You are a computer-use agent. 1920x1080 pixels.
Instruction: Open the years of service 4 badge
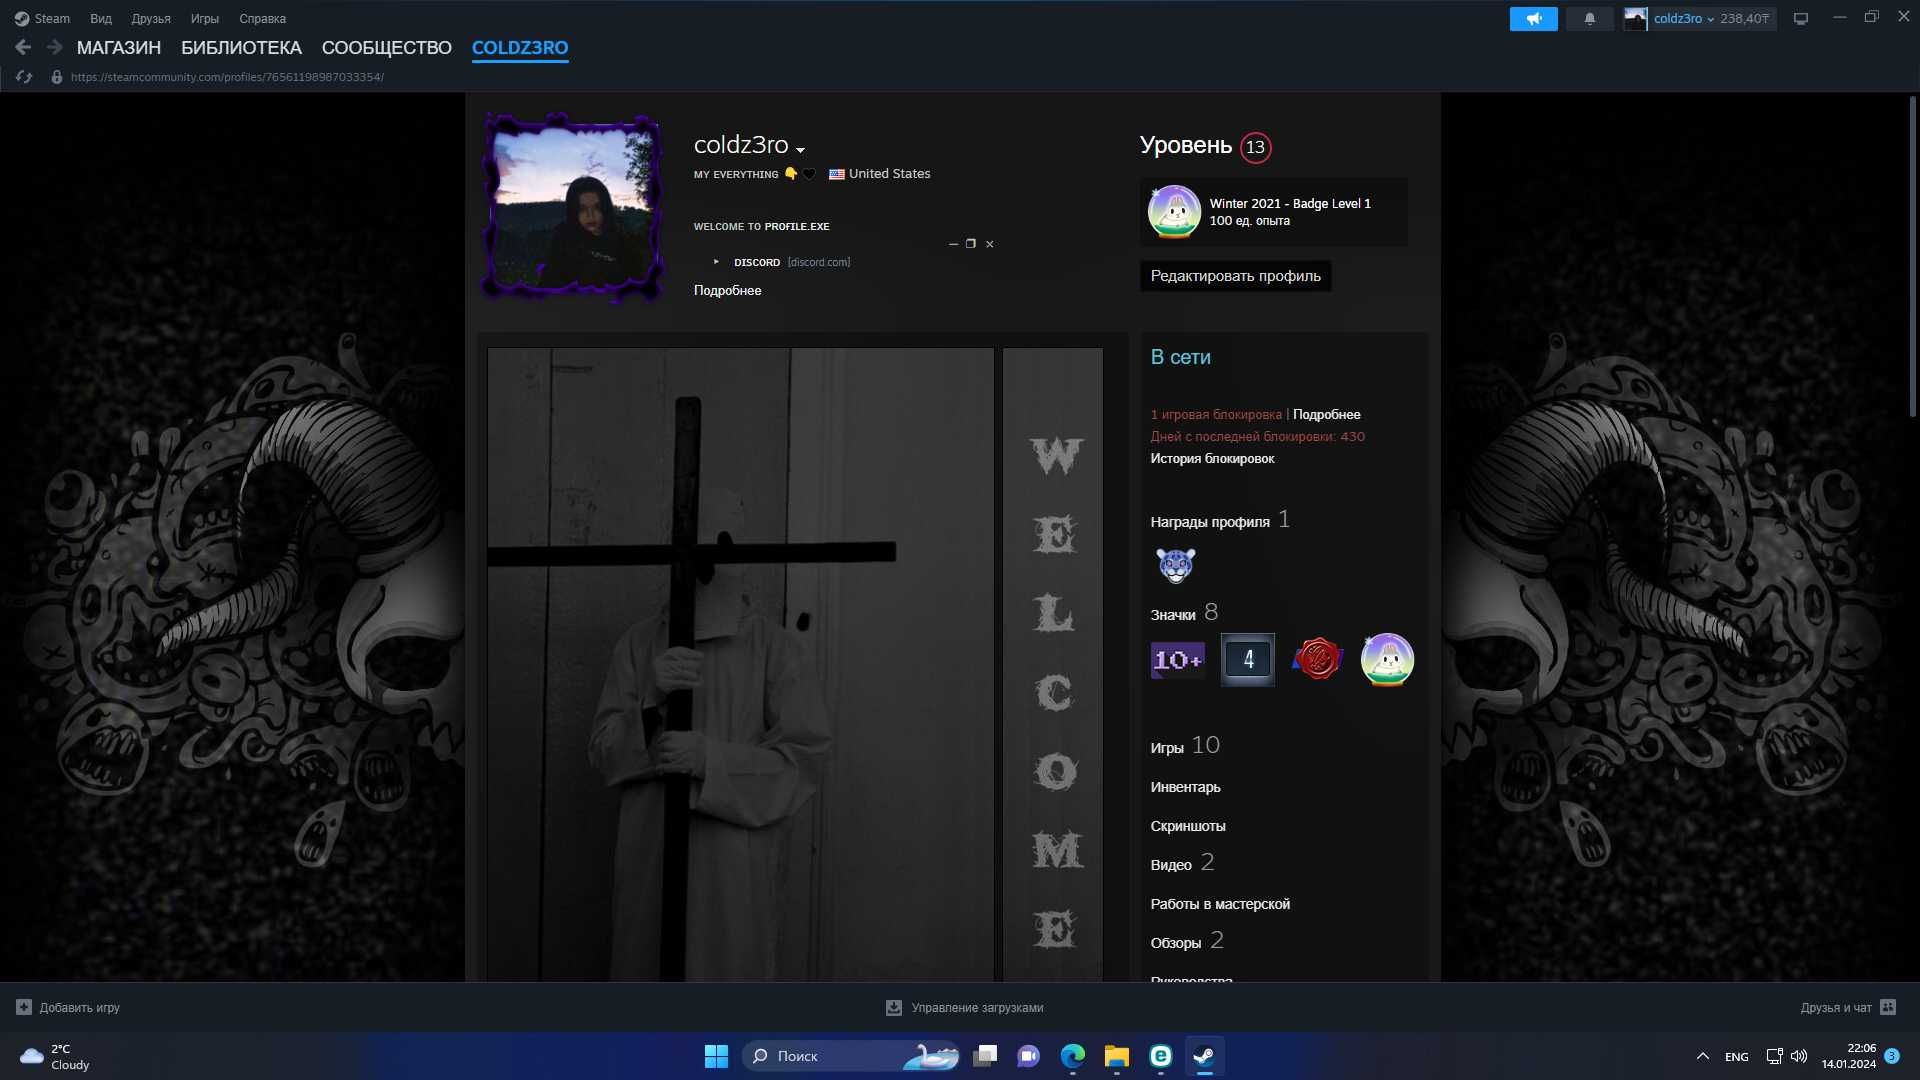point(1248,659)
